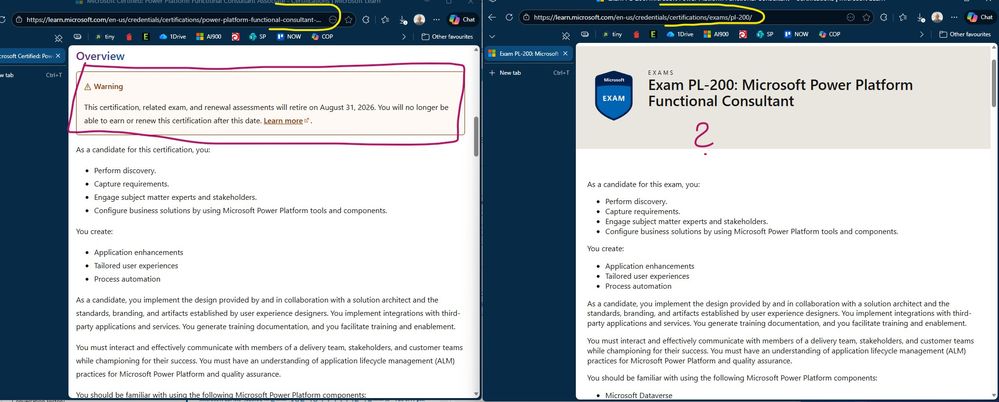Open Other favourites folder in left window
Image resolution: width=999 pixels, height=402 pixels.
click(447, 36)
